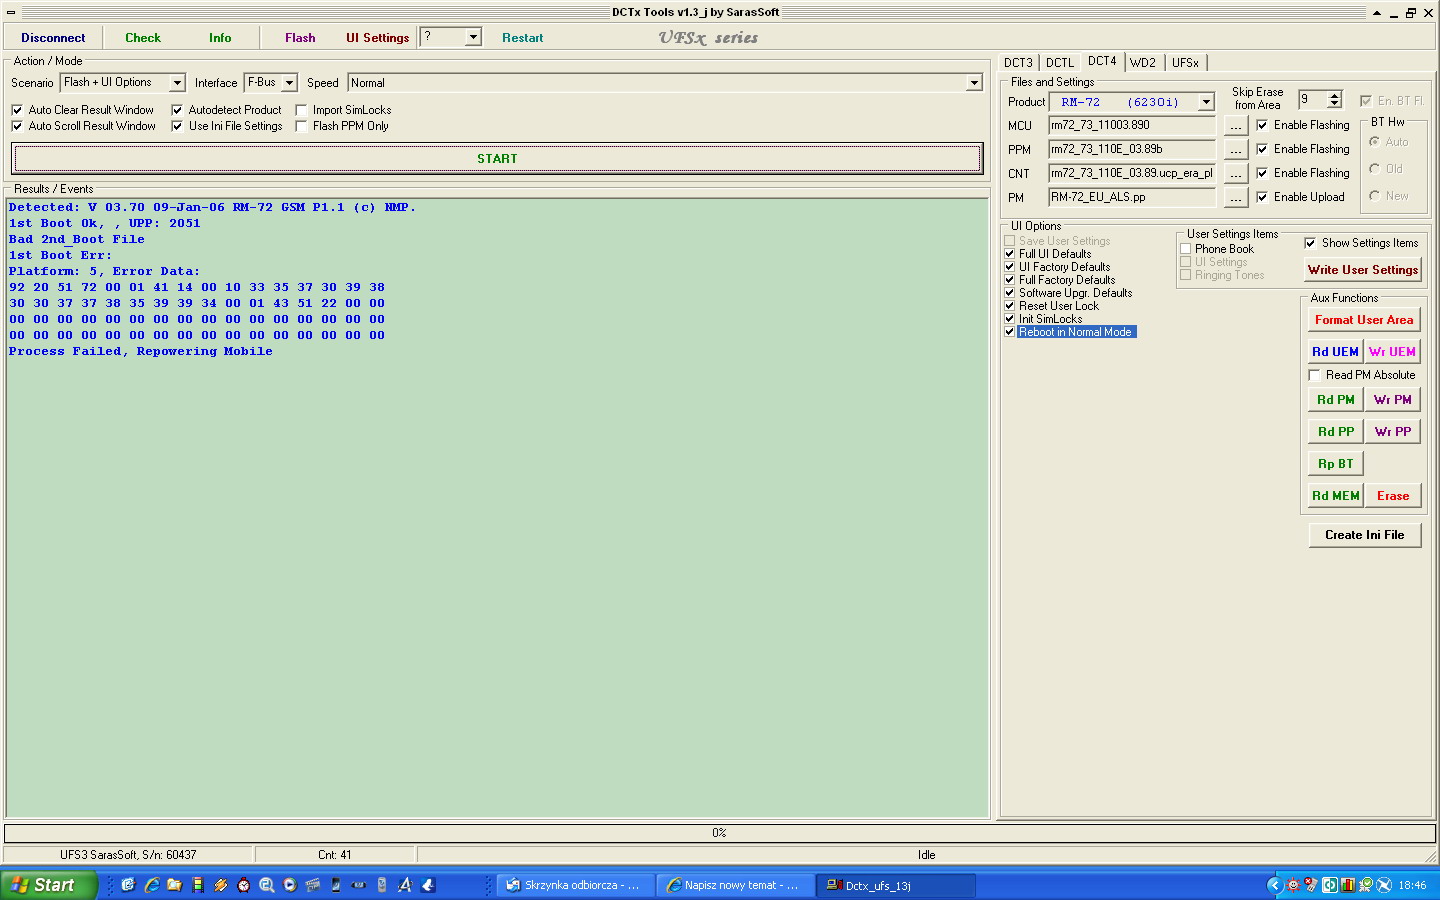Switch to the WD2 tab
The image size is (1440, 900).
pyautogui.click(x=1143, y=63)
